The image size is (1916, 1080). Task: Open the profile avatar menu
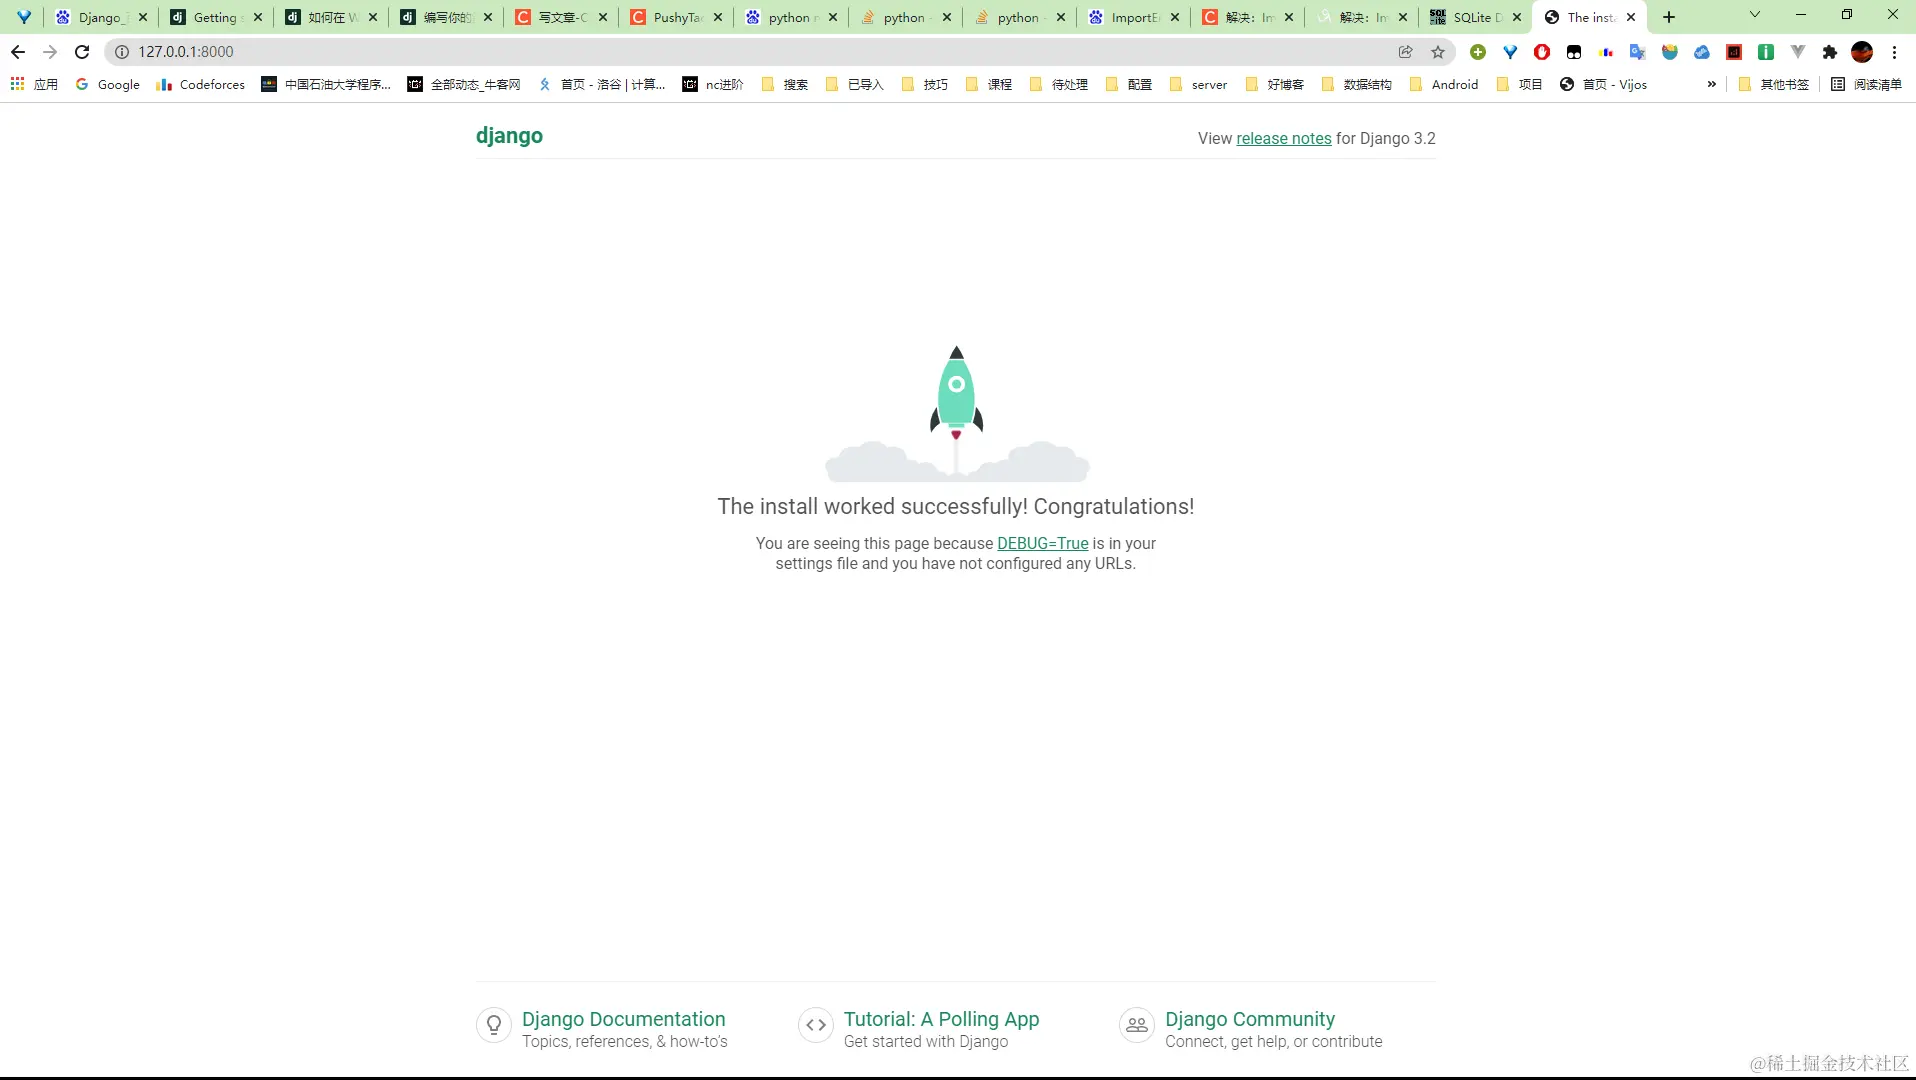pyautogui.click(x=1862, y=52)
